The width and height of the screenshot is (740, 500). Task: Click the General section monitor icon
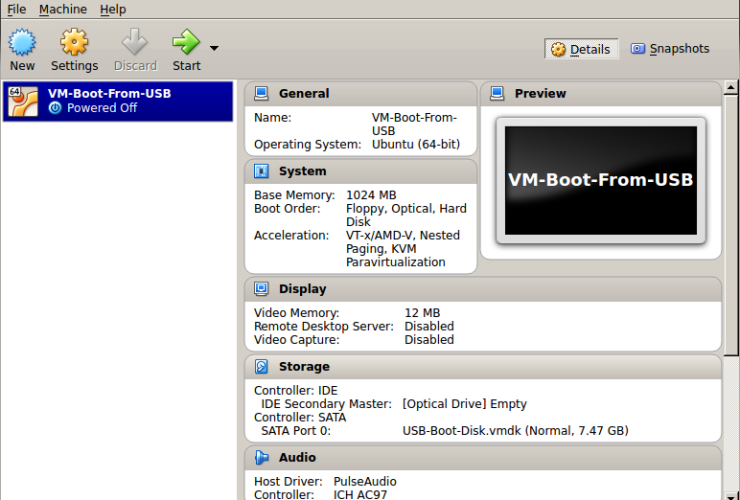[262, 94]
